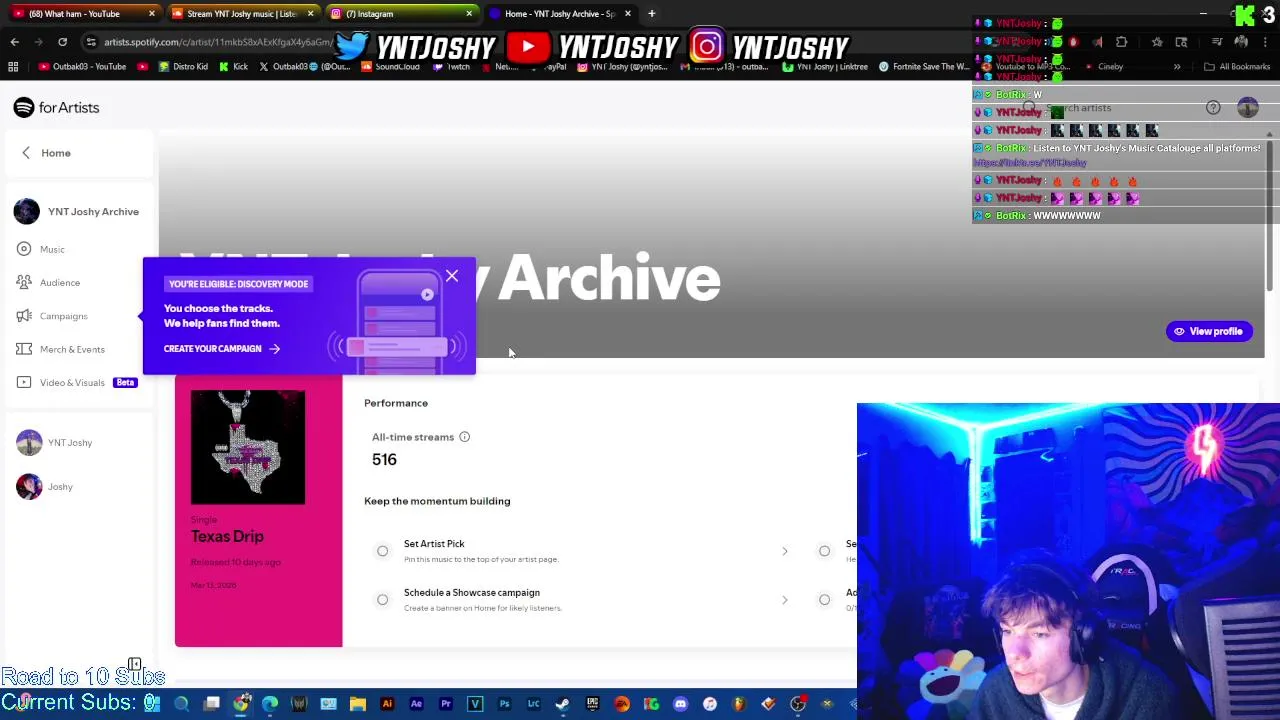Open the Kick bookmark
The height and width of the screenshot is (720, 1280).
(233, 67)
